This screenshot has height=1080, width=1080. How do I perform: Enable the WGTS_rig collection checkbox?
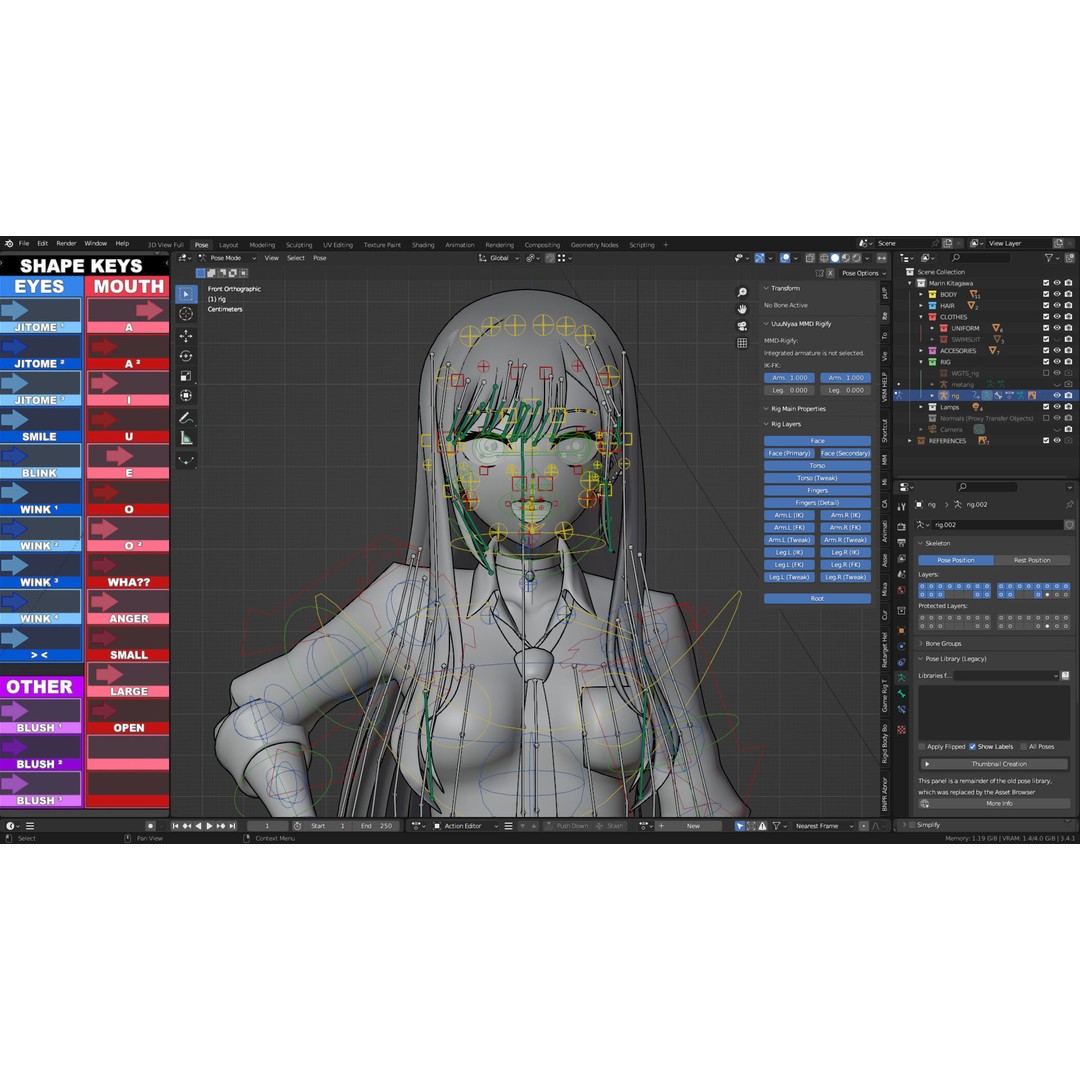(x=1046, y=373)
